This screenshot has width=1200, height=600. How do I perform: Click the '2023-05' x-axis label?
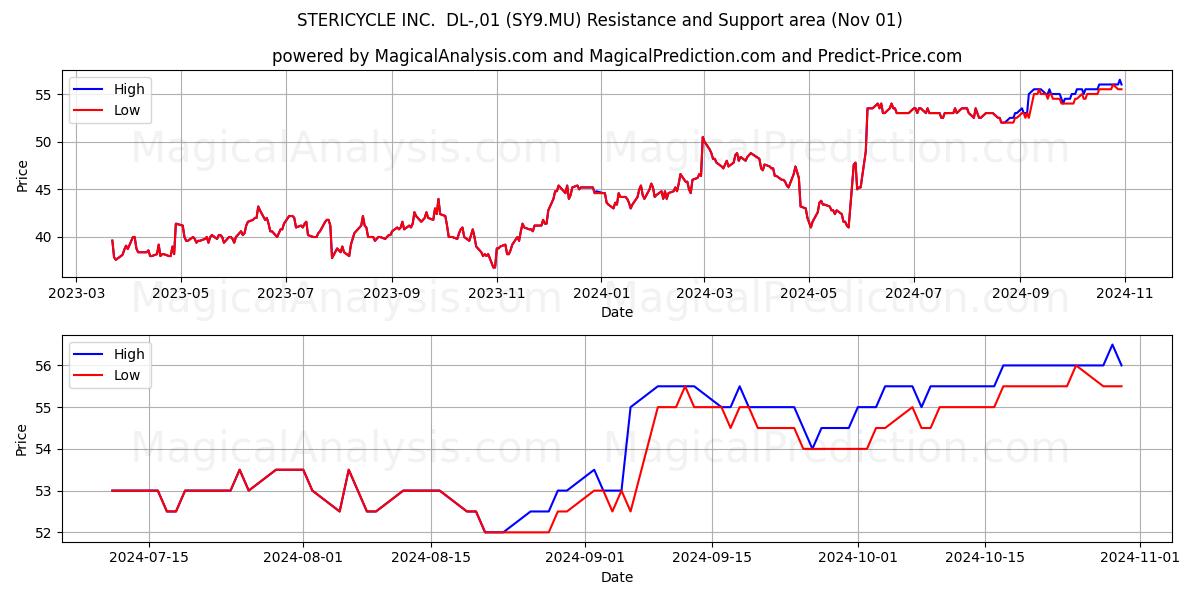[x=180, y=294]
